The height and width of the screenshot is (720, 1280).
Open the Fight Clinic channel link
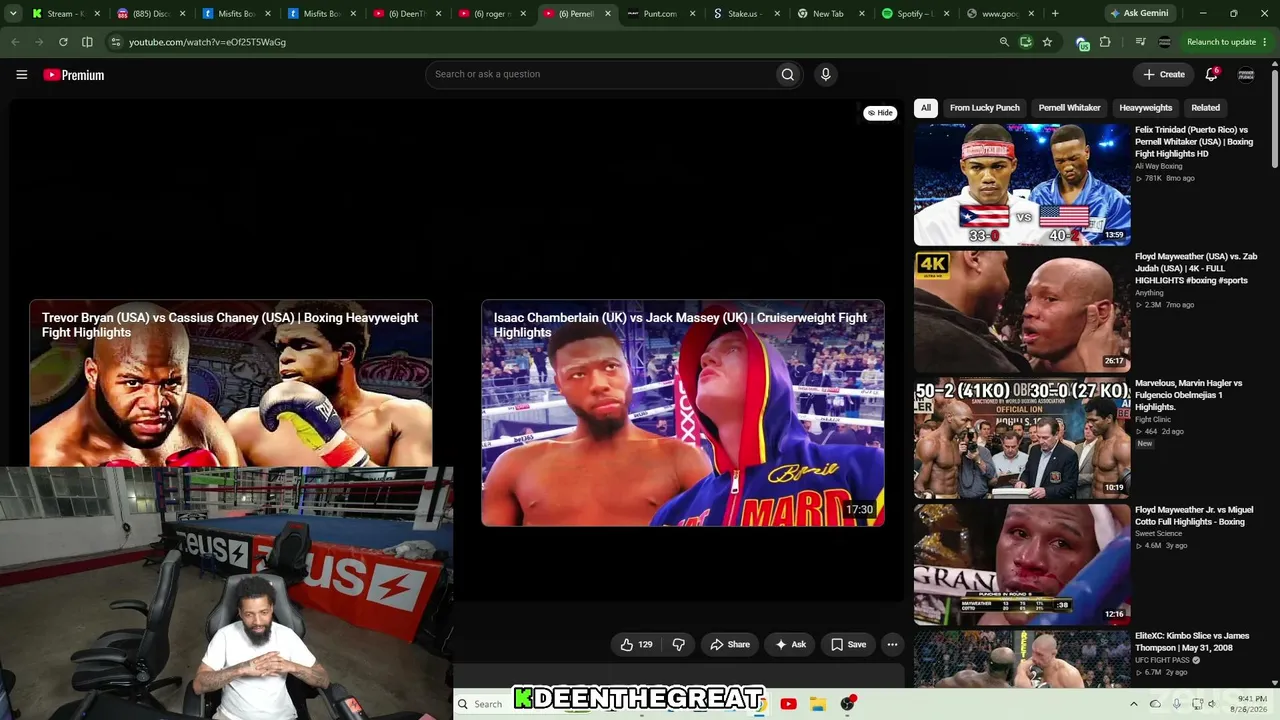coord(1153,420)
